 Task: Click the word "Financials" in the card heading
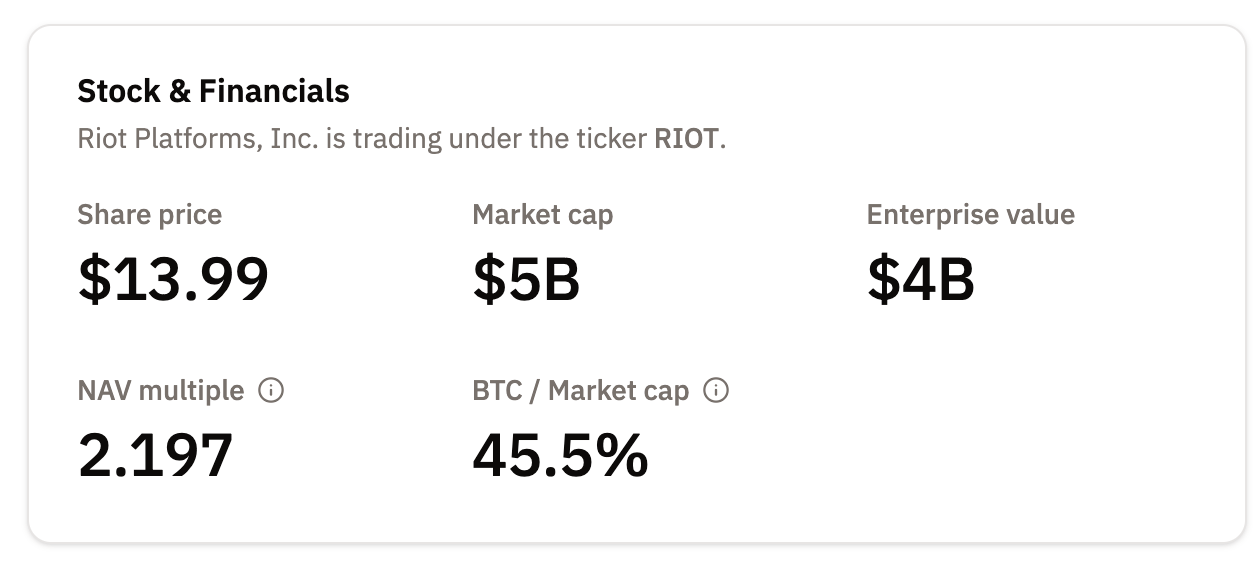pyautogui.click(x=274, y=91)
